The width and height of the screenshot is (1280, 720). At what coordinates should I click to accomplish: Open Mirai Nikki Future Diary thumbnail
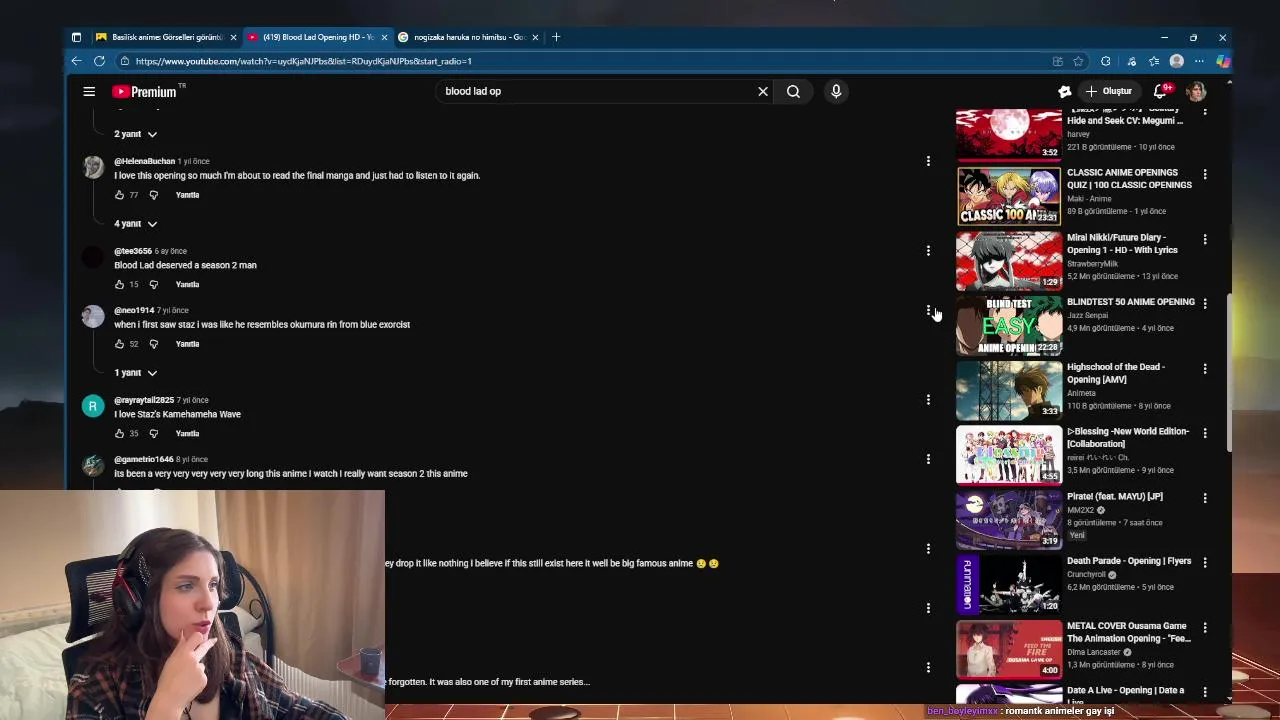click(x=1009, y=261)
